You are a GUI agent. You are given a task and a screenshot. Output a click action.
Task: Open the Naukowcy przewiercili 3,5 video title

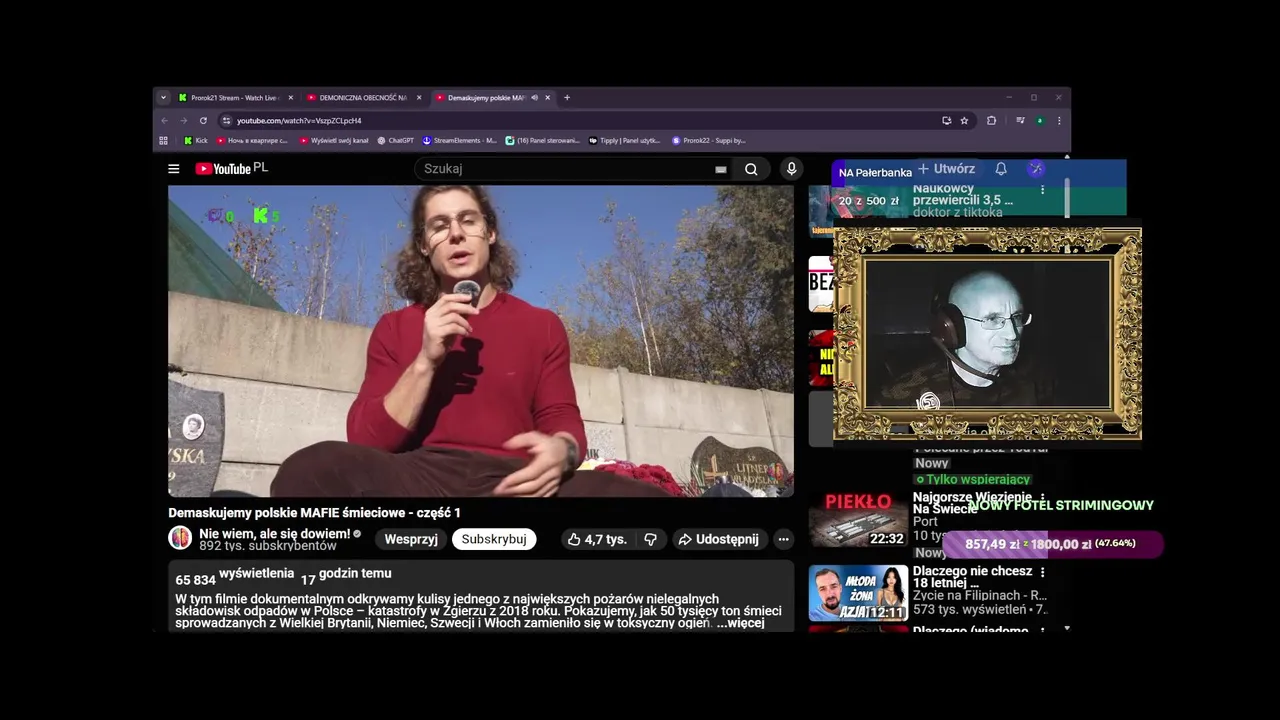click(963, 194)
